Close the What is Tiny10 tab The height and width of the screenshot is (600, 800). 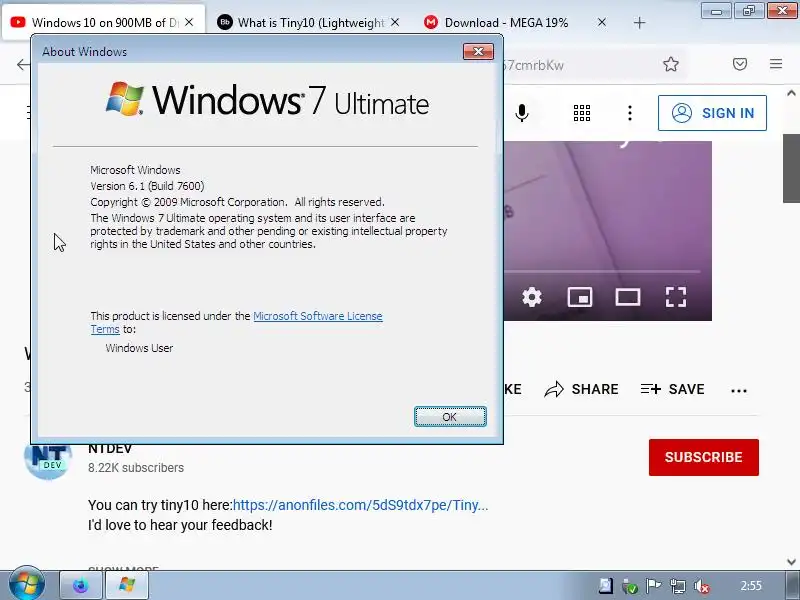[395, 22]
